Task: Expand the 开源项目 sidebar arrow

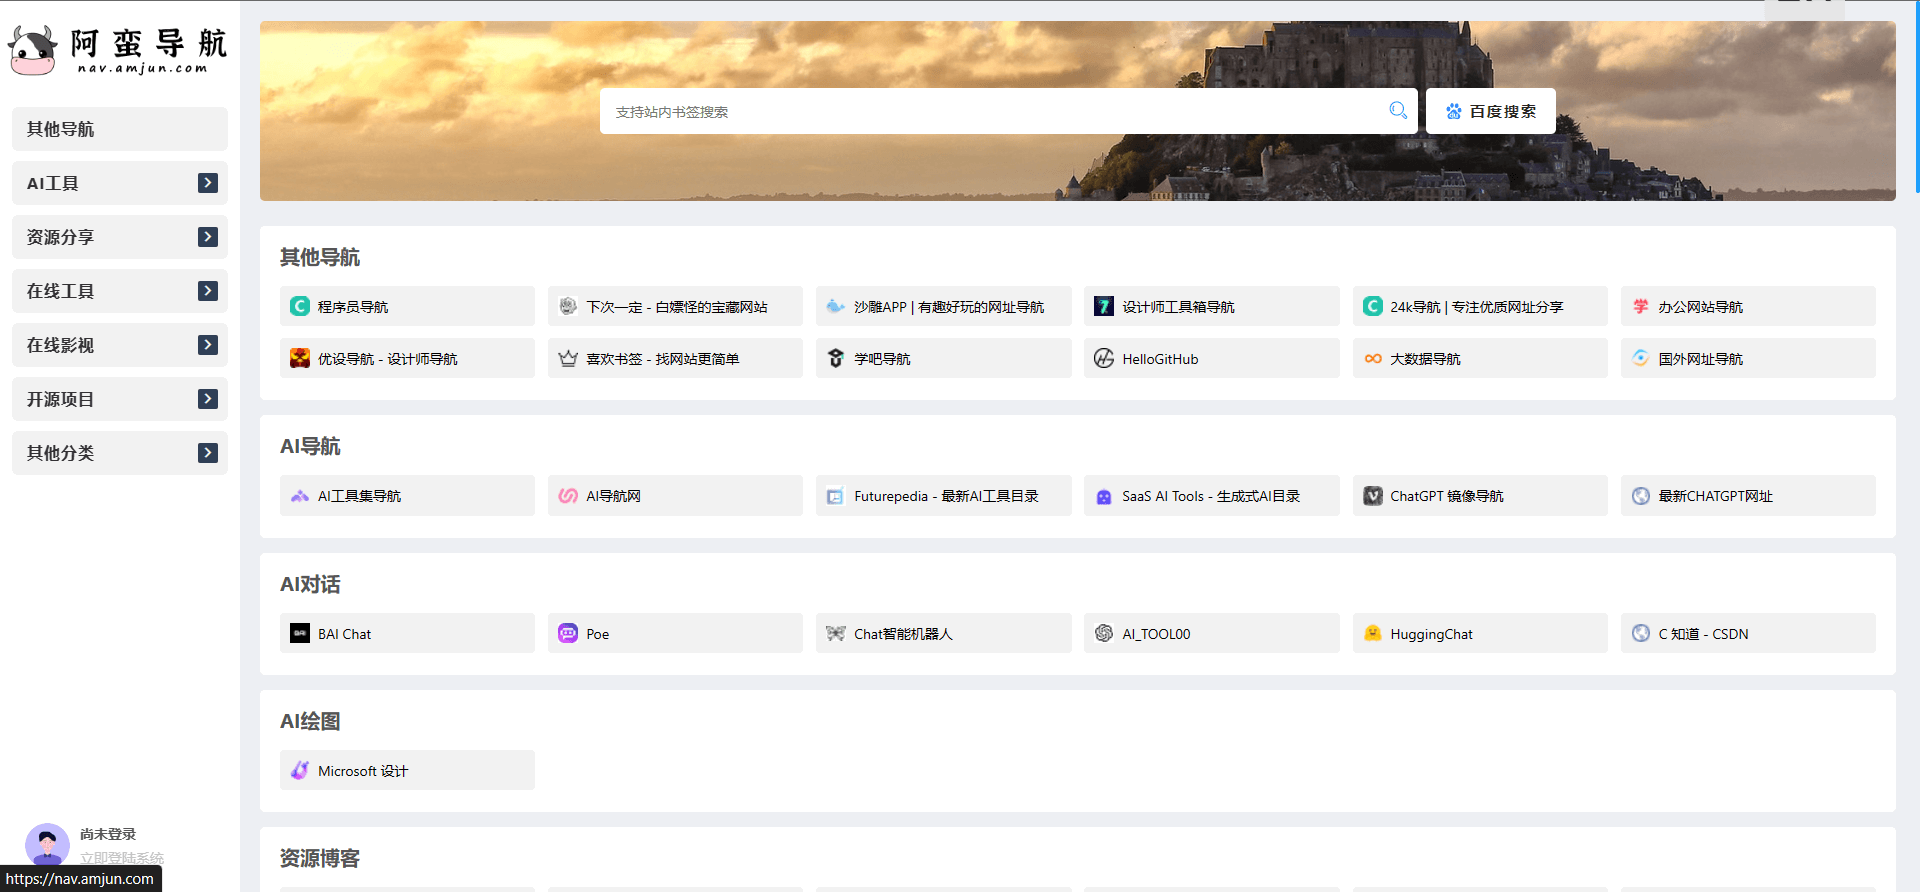Action: (208, 399)
